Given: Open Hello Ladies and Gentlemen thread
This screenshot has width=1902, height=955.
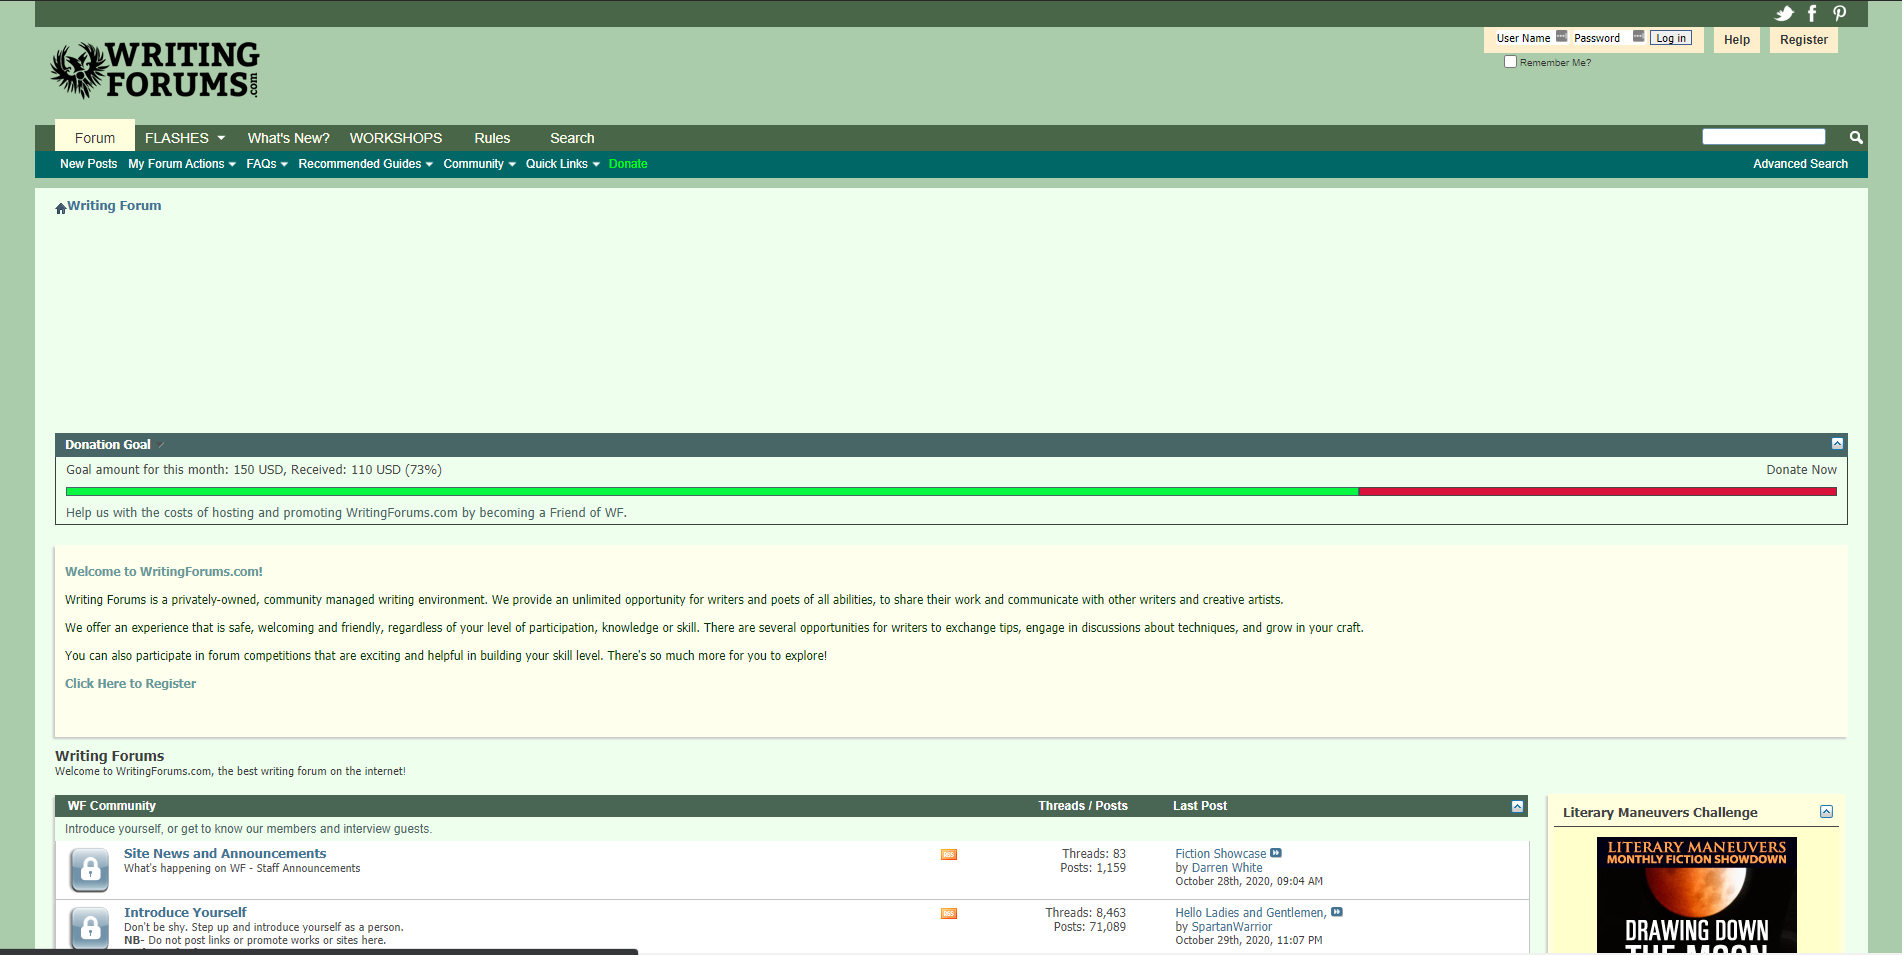Looking at the screenshot, I should click(x=1250, y=913).
